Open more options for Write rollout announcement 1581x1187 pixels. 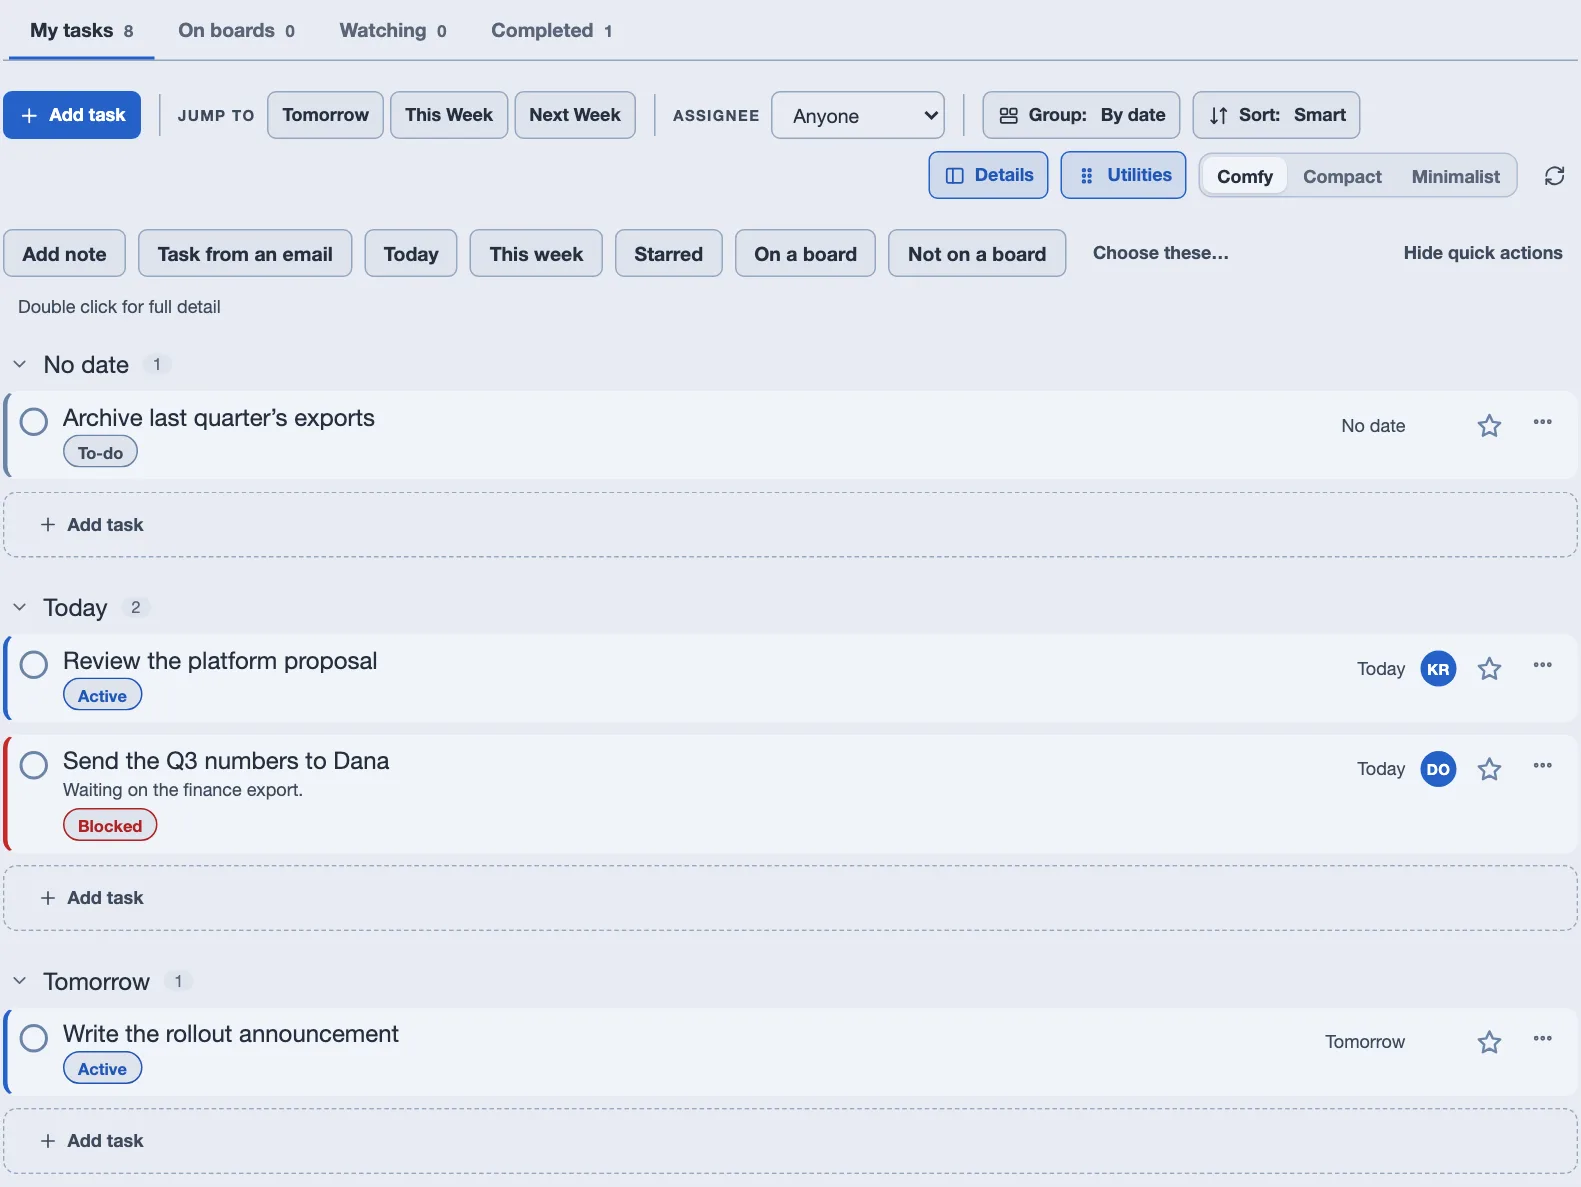(1542, 1038)
